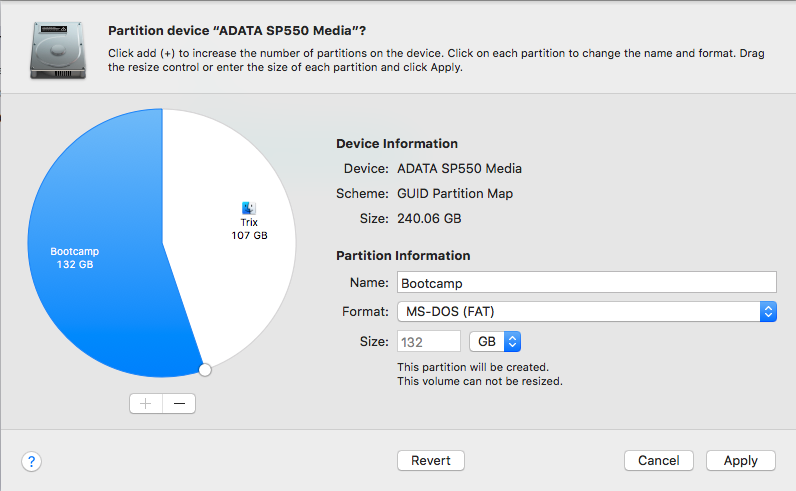Click the remove partition minus button
Screen dimensions: 796x491
(x=179, y=404)
